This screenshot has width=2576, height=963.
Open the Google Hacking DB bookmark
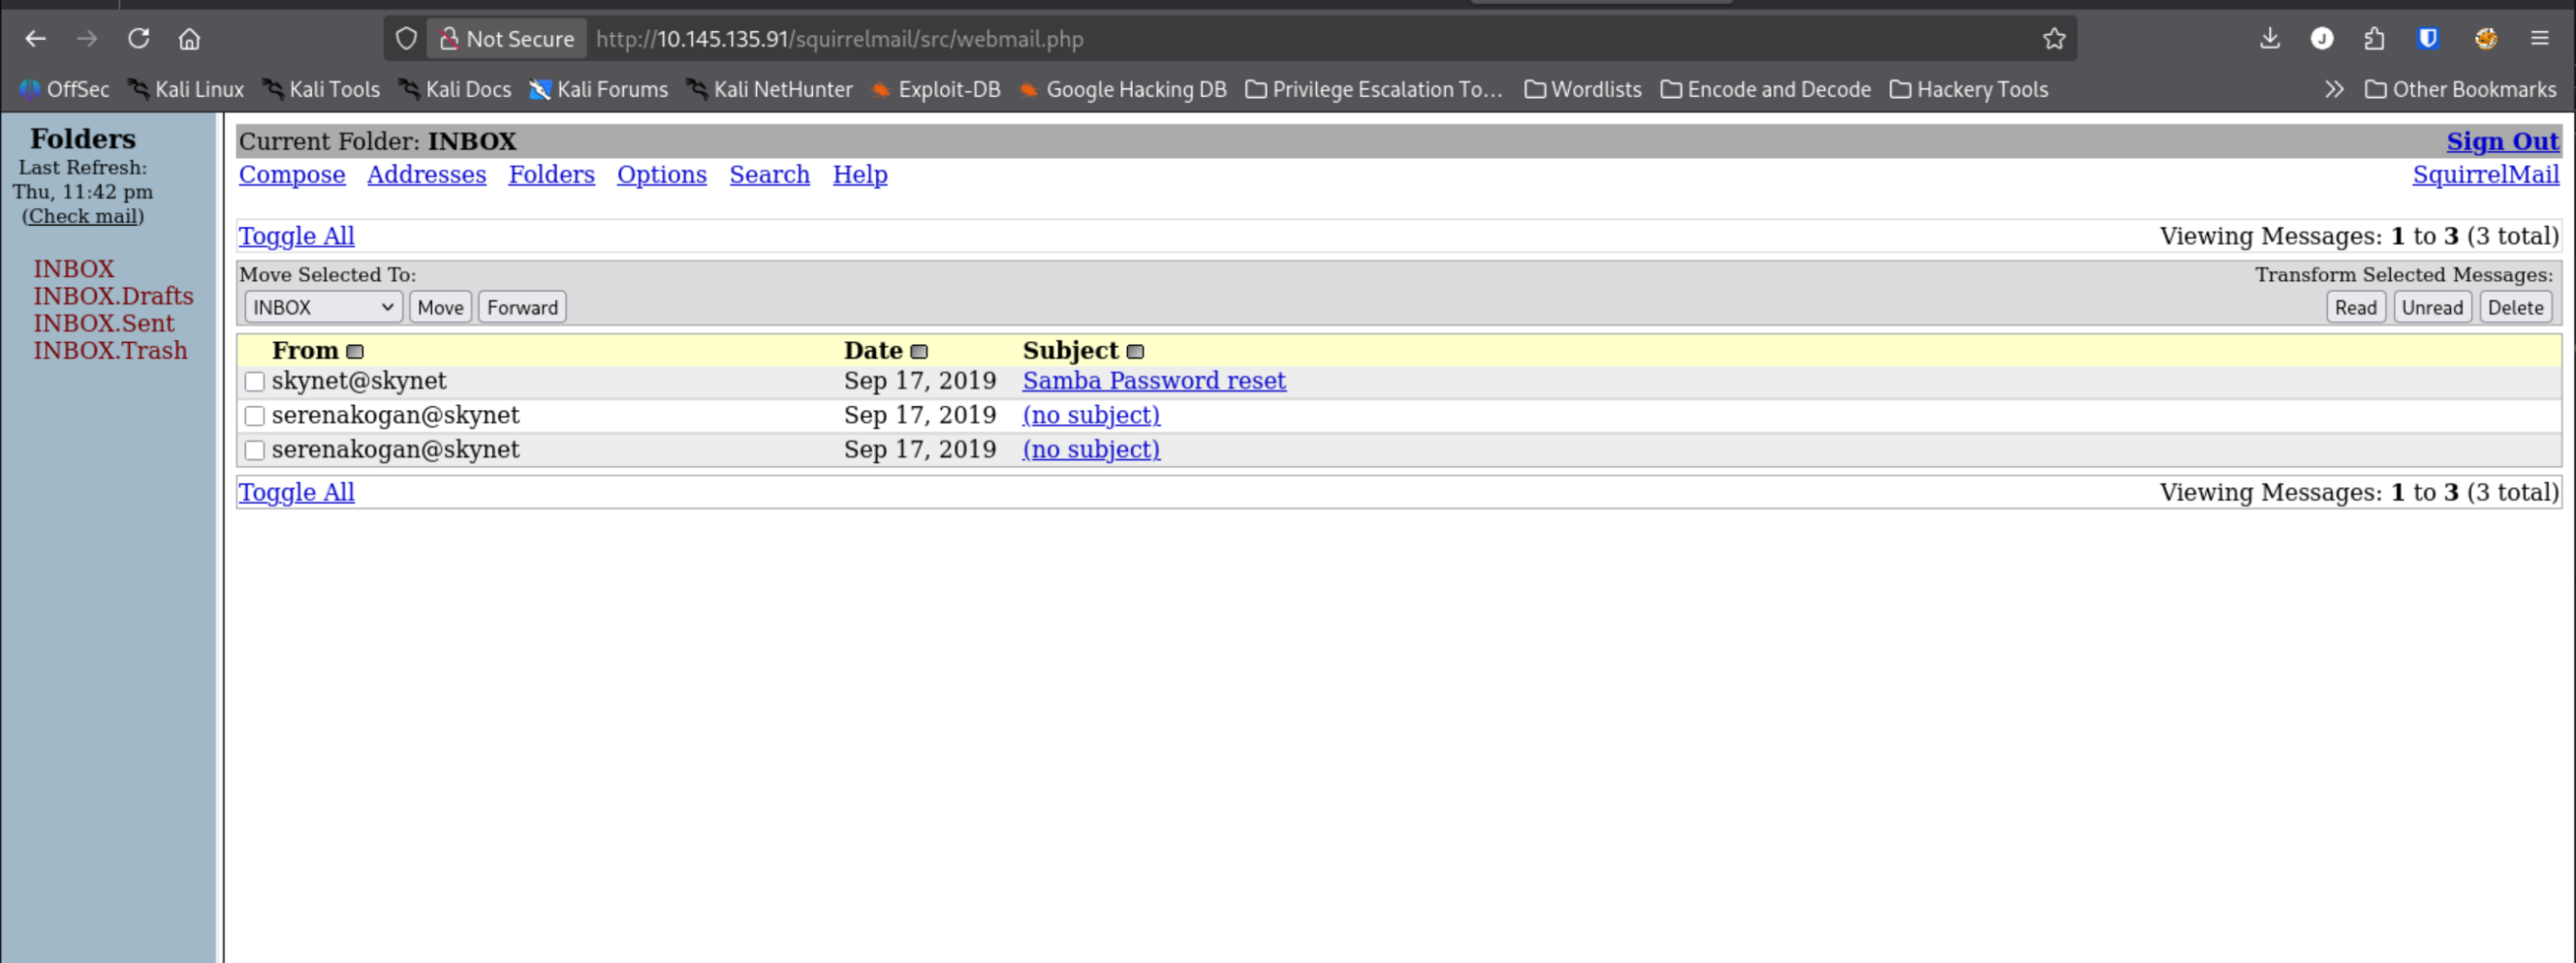click(1123, 90)
